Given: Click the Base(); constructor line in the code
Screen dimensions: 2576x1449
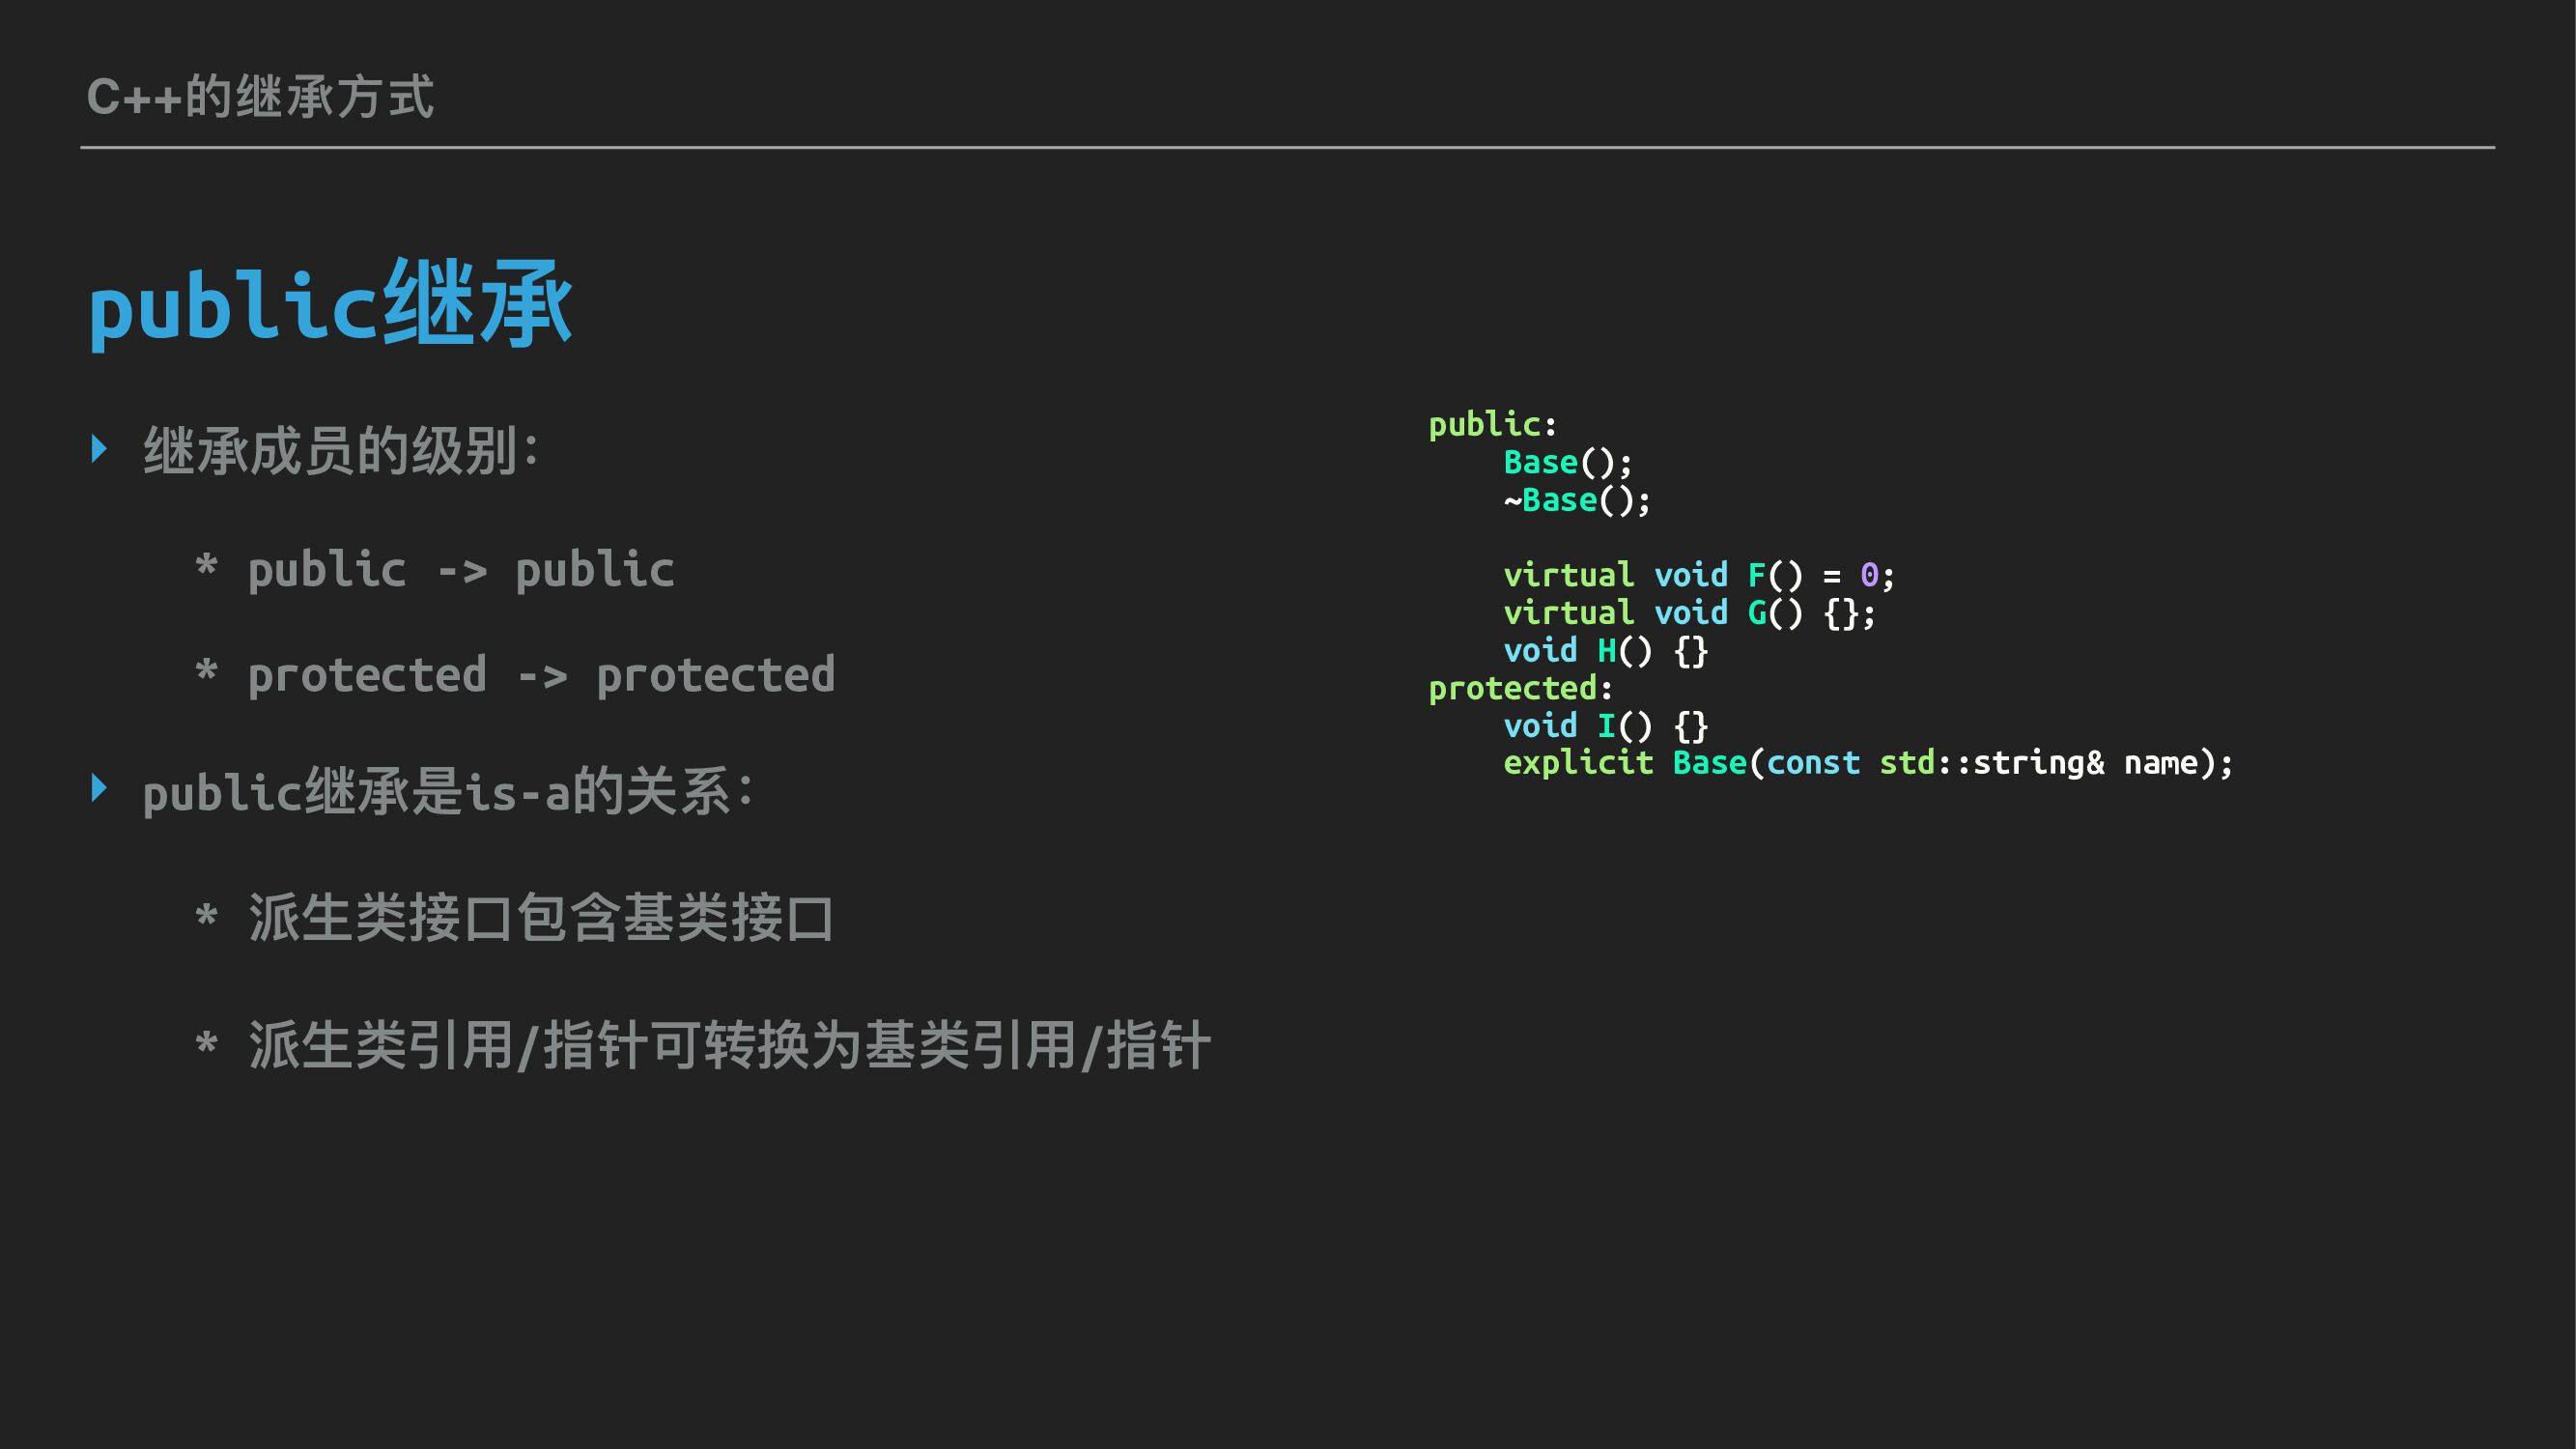Looking at the screenshot, I should pyautogui.click(x=1567, y=462).
